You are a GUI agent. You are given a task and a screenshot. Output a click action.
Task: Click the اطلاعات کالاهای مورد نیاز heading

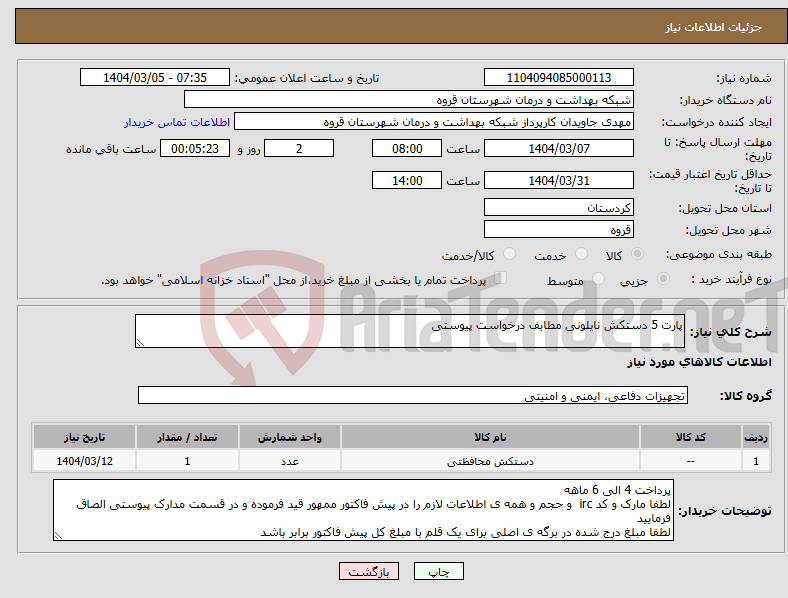(699, 362)
